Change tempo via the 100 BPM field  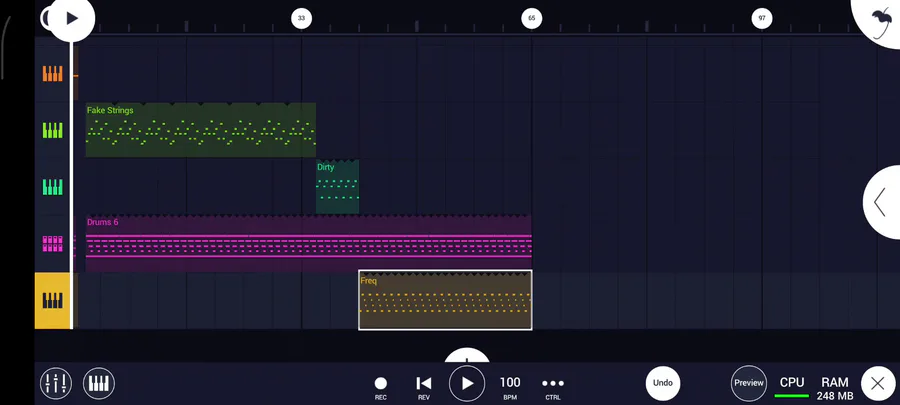pyautogui.click(x=510, y=387)
